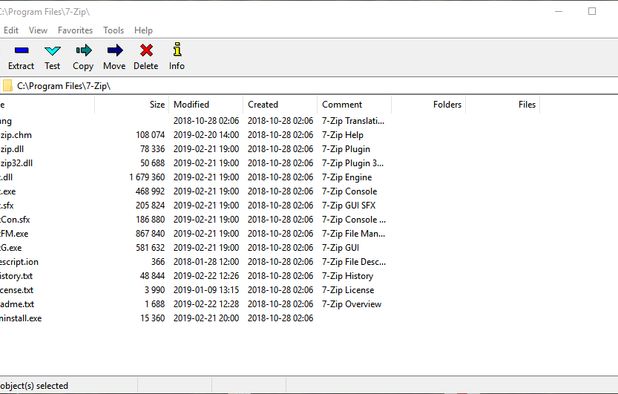Choose the Move arrow icon
This screenshot has height=394, width=618.
[115, 50]
